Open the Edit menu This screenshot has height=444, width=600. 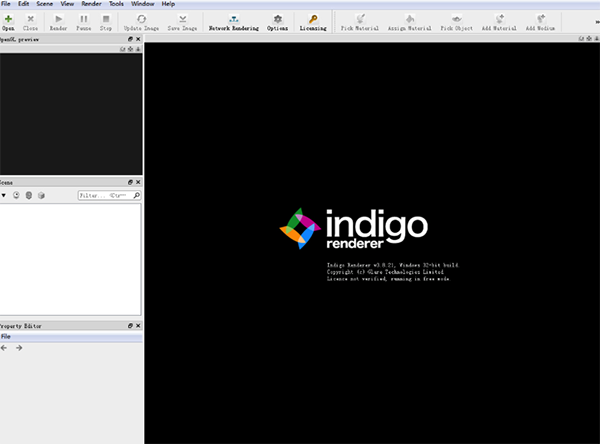24,4
